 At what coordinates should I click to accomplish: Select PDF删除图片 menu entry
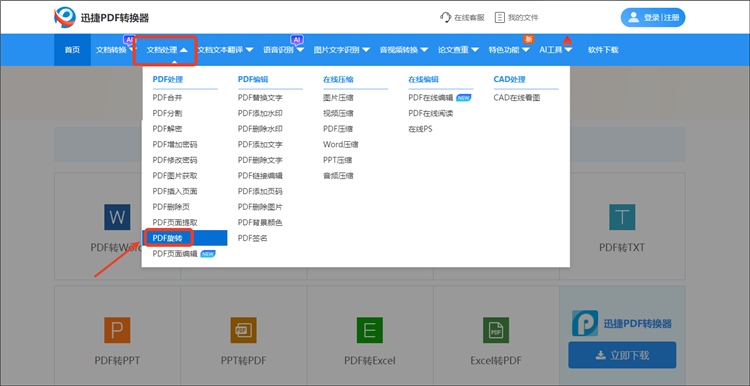pyautogui.click(x=260, y=207)
